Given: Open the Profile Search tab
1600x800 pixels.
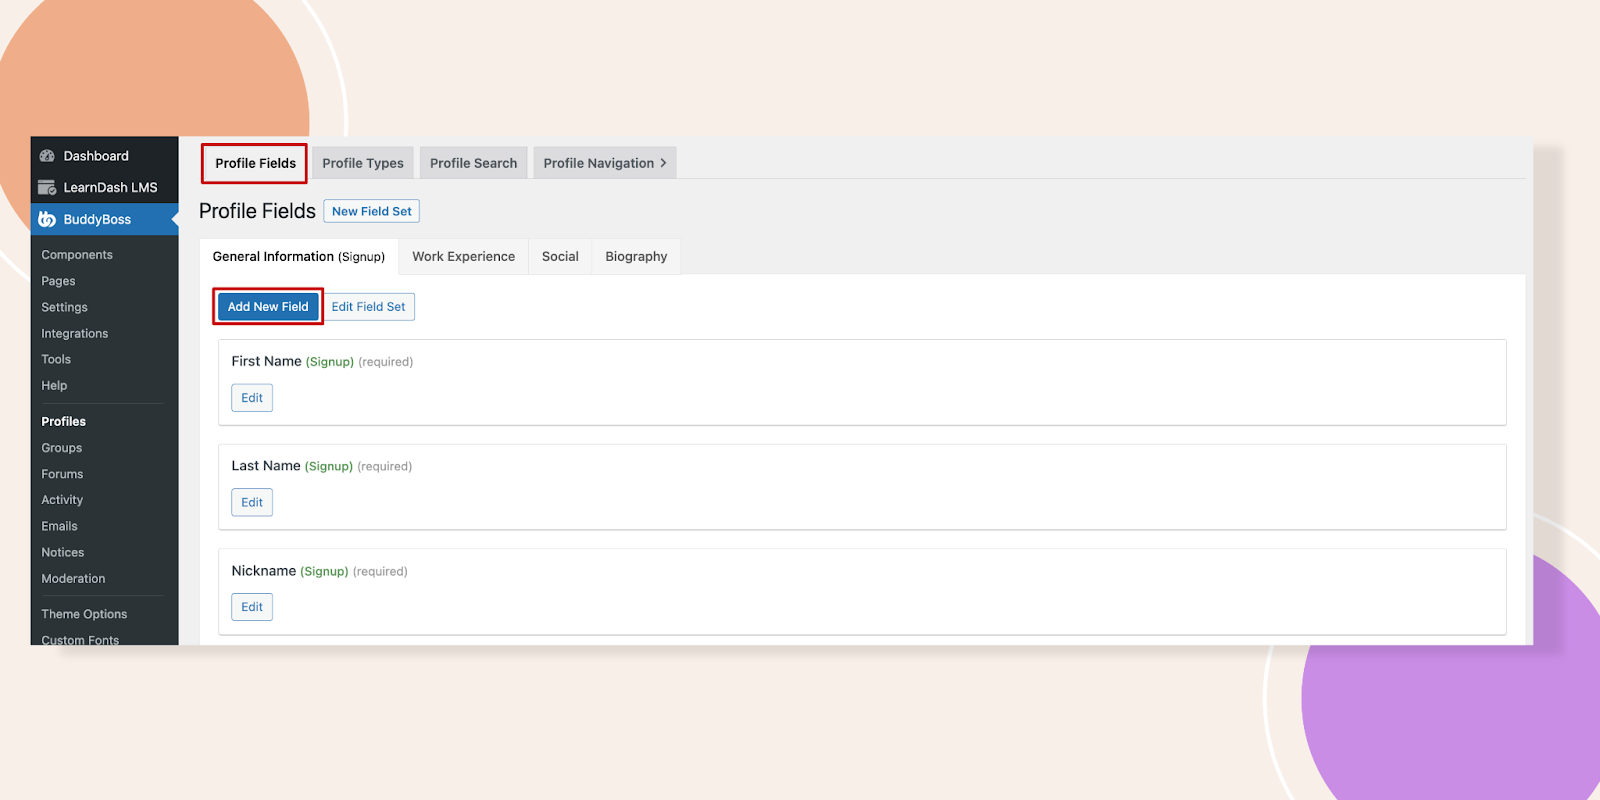Looking at the screenshot, I should point(474,163).
